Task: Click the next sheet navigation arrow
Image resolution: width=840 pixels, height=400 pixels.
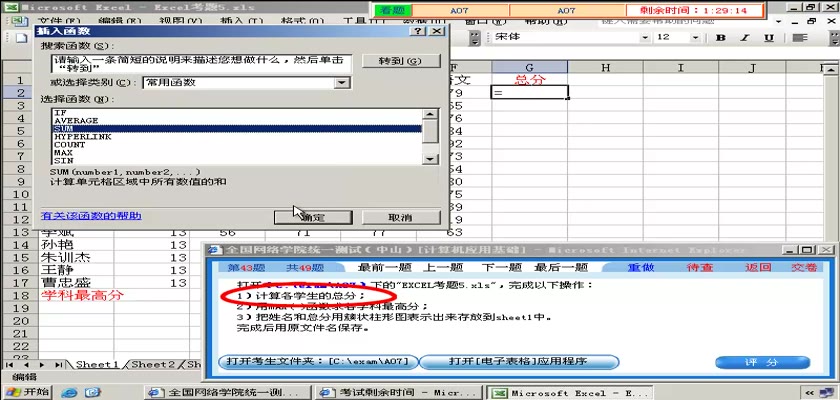Action: tap(42, 365)
